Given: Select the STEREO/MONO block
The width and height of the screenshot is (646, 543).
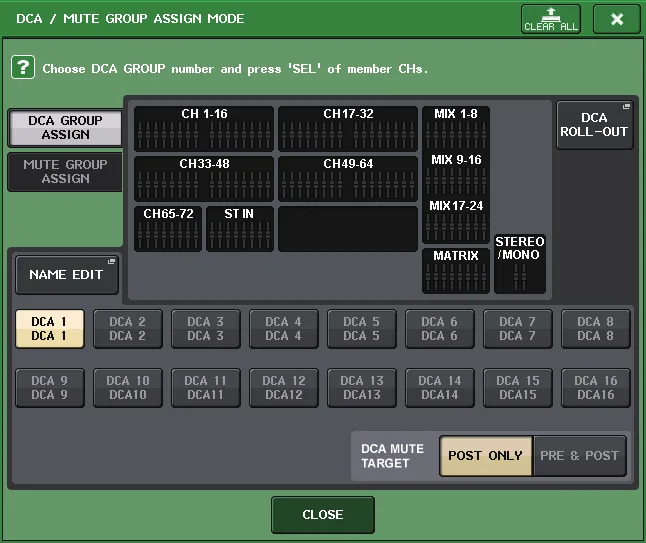Looking at the screenshot, I should (520, 264).
